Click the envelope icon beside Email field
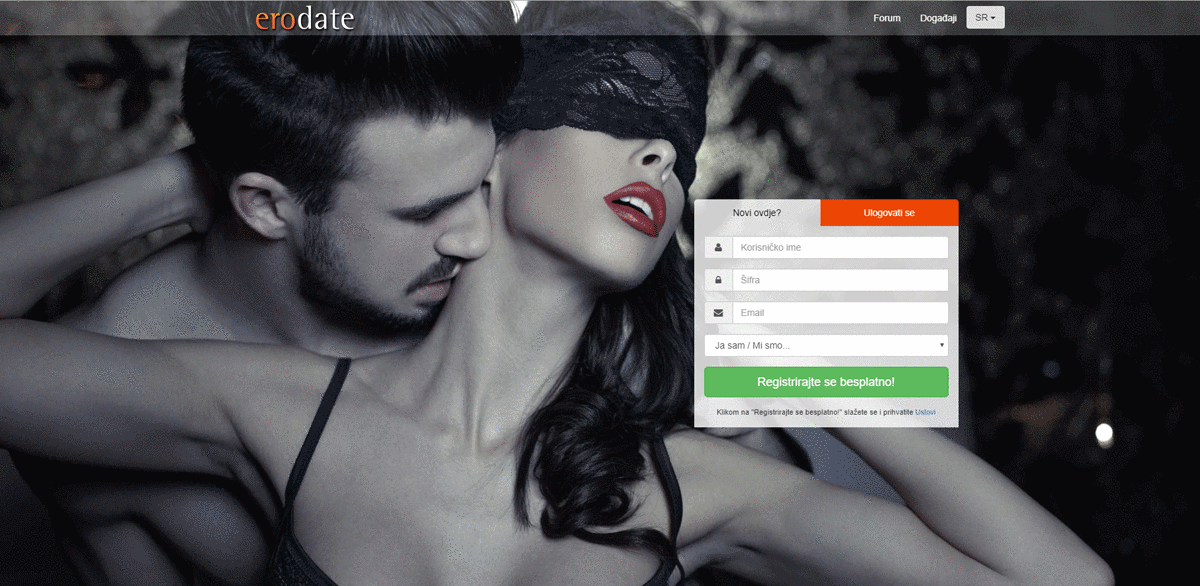Screen dimensions: 1200x586 point(718,312)
